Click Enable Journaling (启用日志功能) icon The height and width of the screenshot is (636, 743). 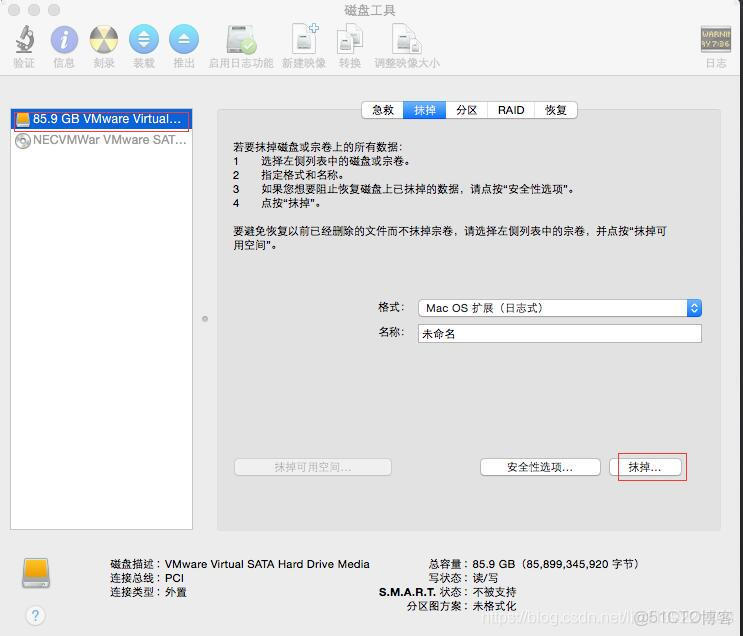pyautogui.click(x=241, y=39)
